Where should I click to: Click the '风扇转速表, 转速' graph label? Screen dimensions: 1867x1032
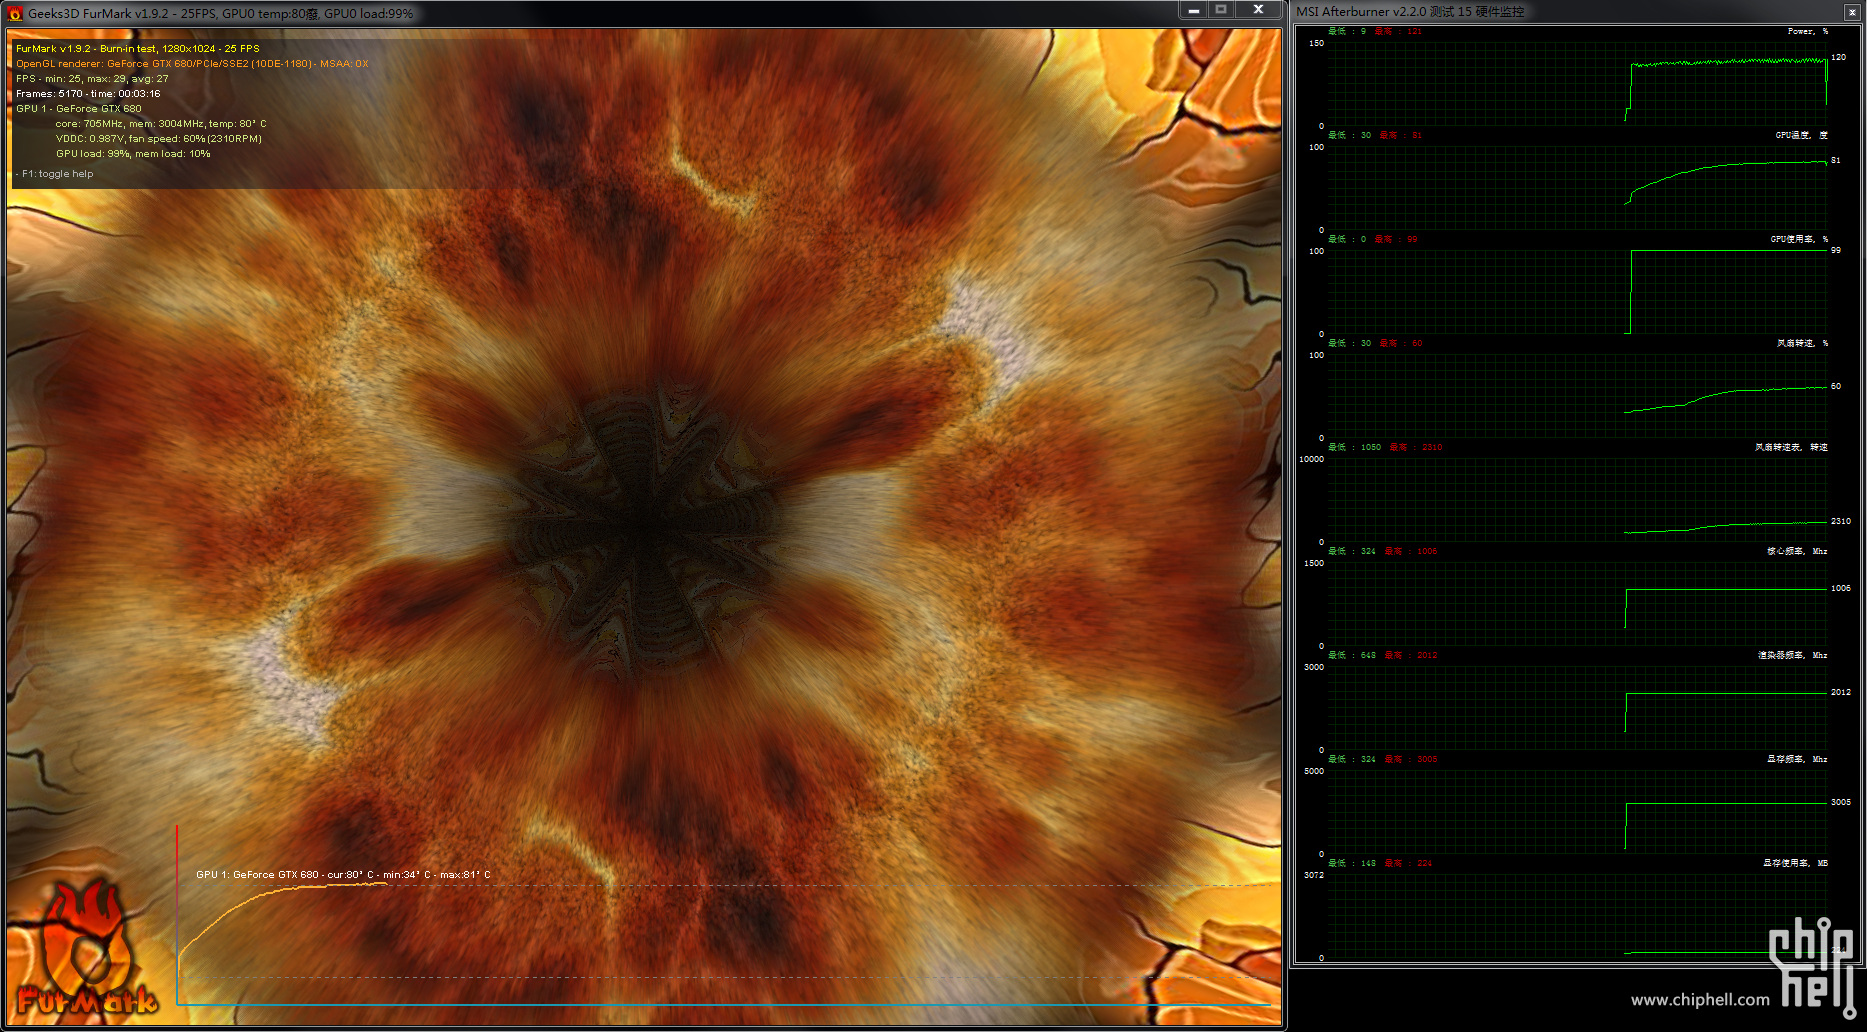1791,447
